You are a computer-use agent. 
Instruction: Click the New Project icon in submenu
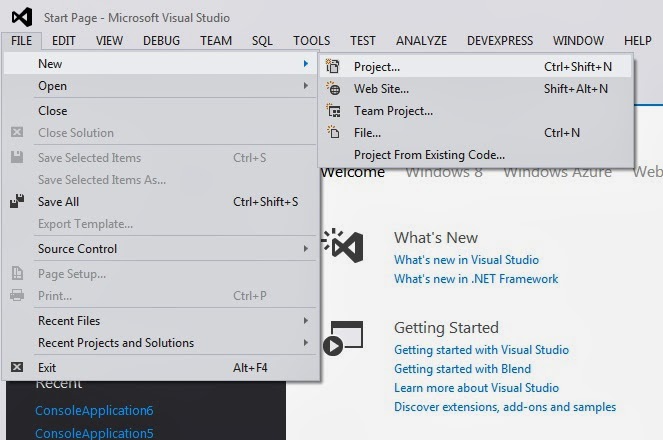(x=334, y=66)
